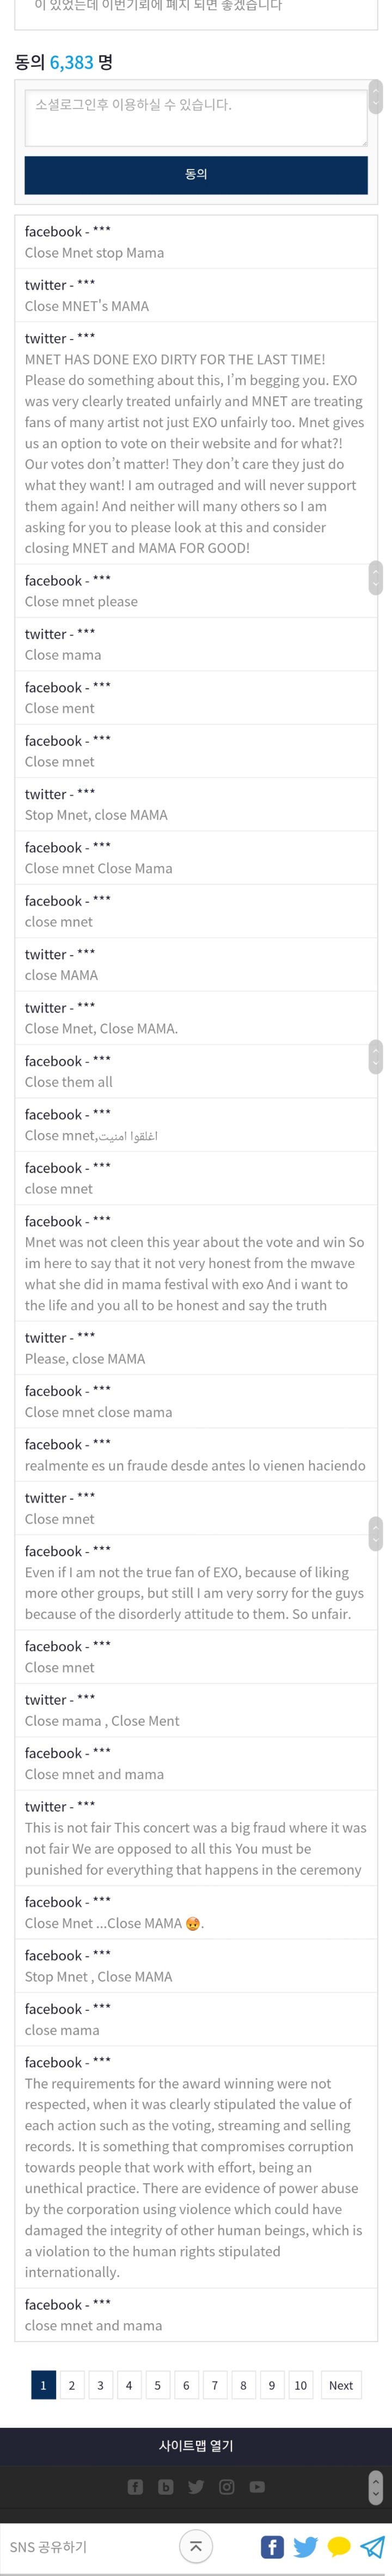
Task: Share the page via the Twitter bird icon
Action: (x=306, y=2546)
